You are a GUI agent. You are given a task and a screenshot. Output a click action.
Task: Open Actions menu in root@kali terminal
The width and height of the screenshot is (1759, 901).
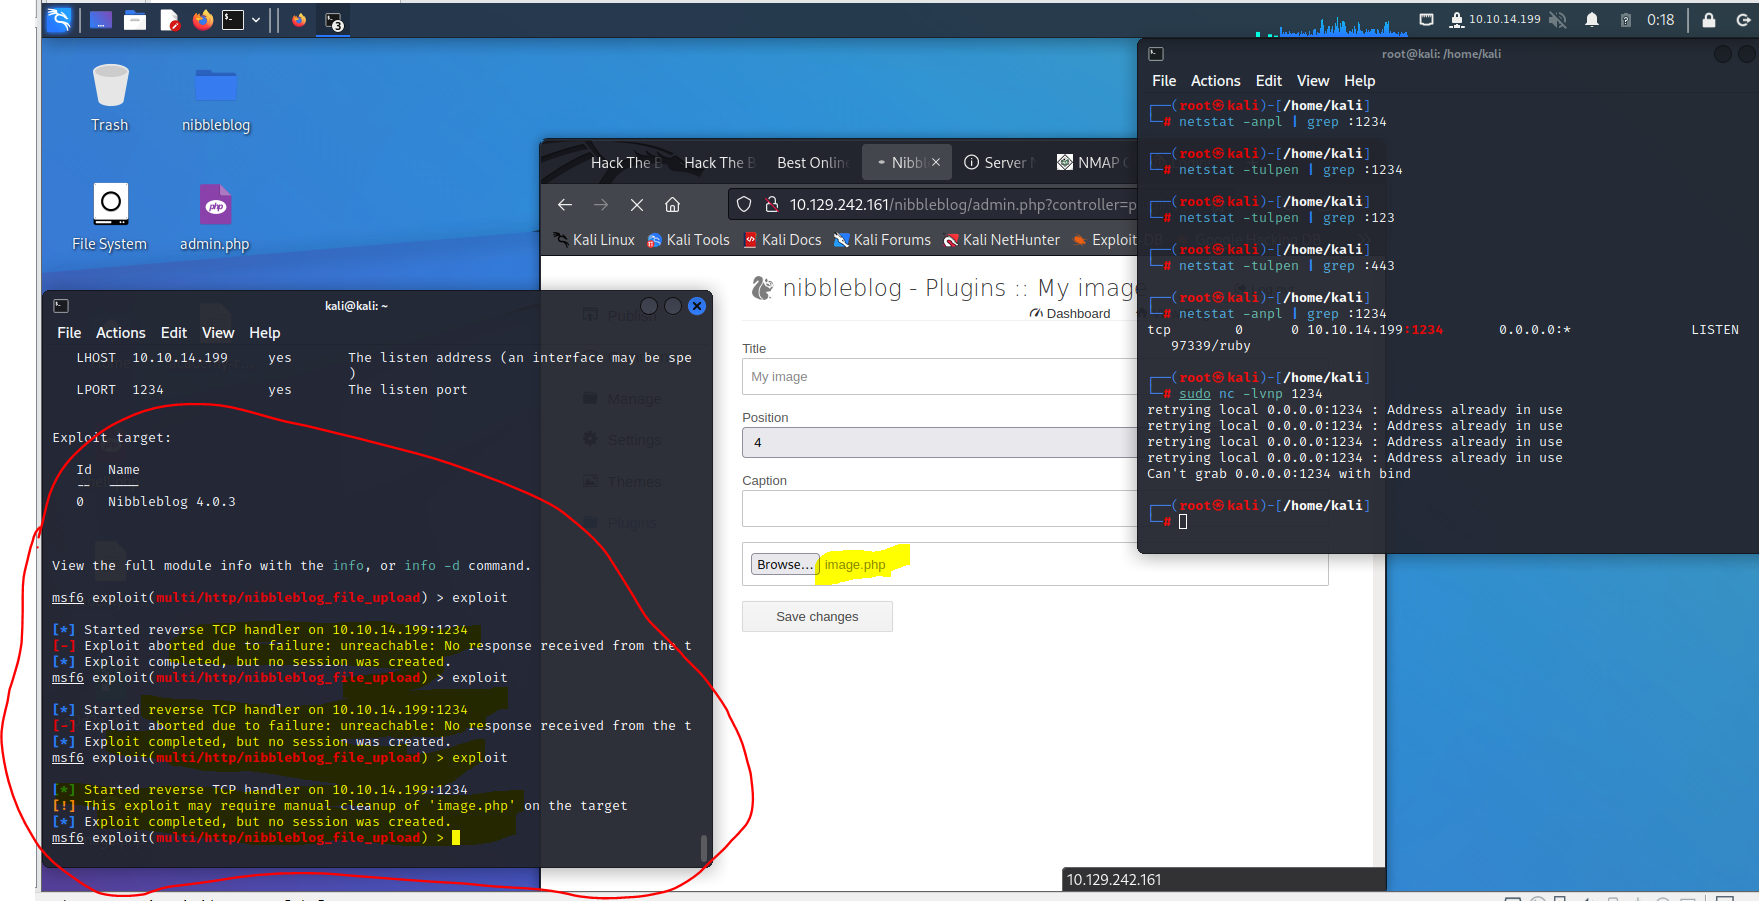pos(1216,81)
